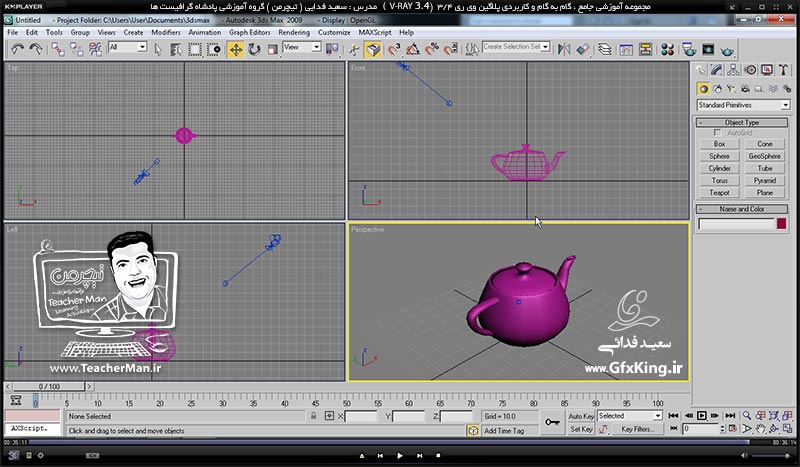This screenshot has height=467, width=800.
Task: Switch to the Utilities hammer panel
Action: (783, 70)
